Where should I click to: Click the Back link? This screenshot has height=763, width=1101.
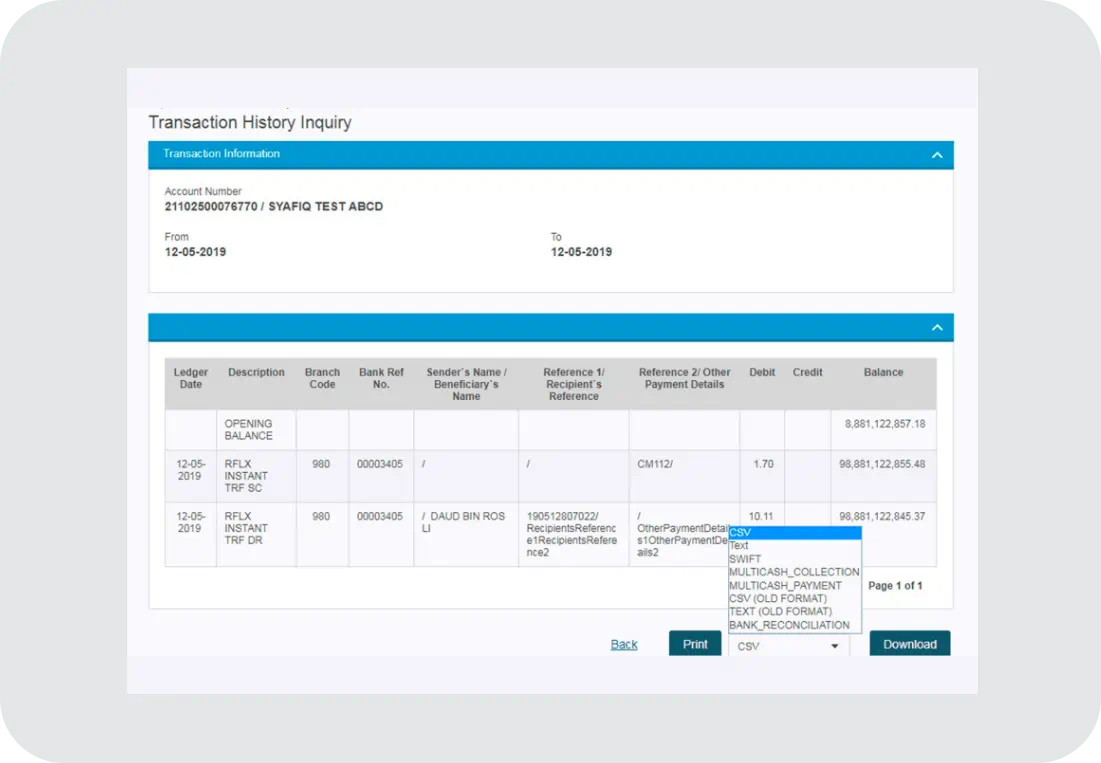(x=624, y=645)
